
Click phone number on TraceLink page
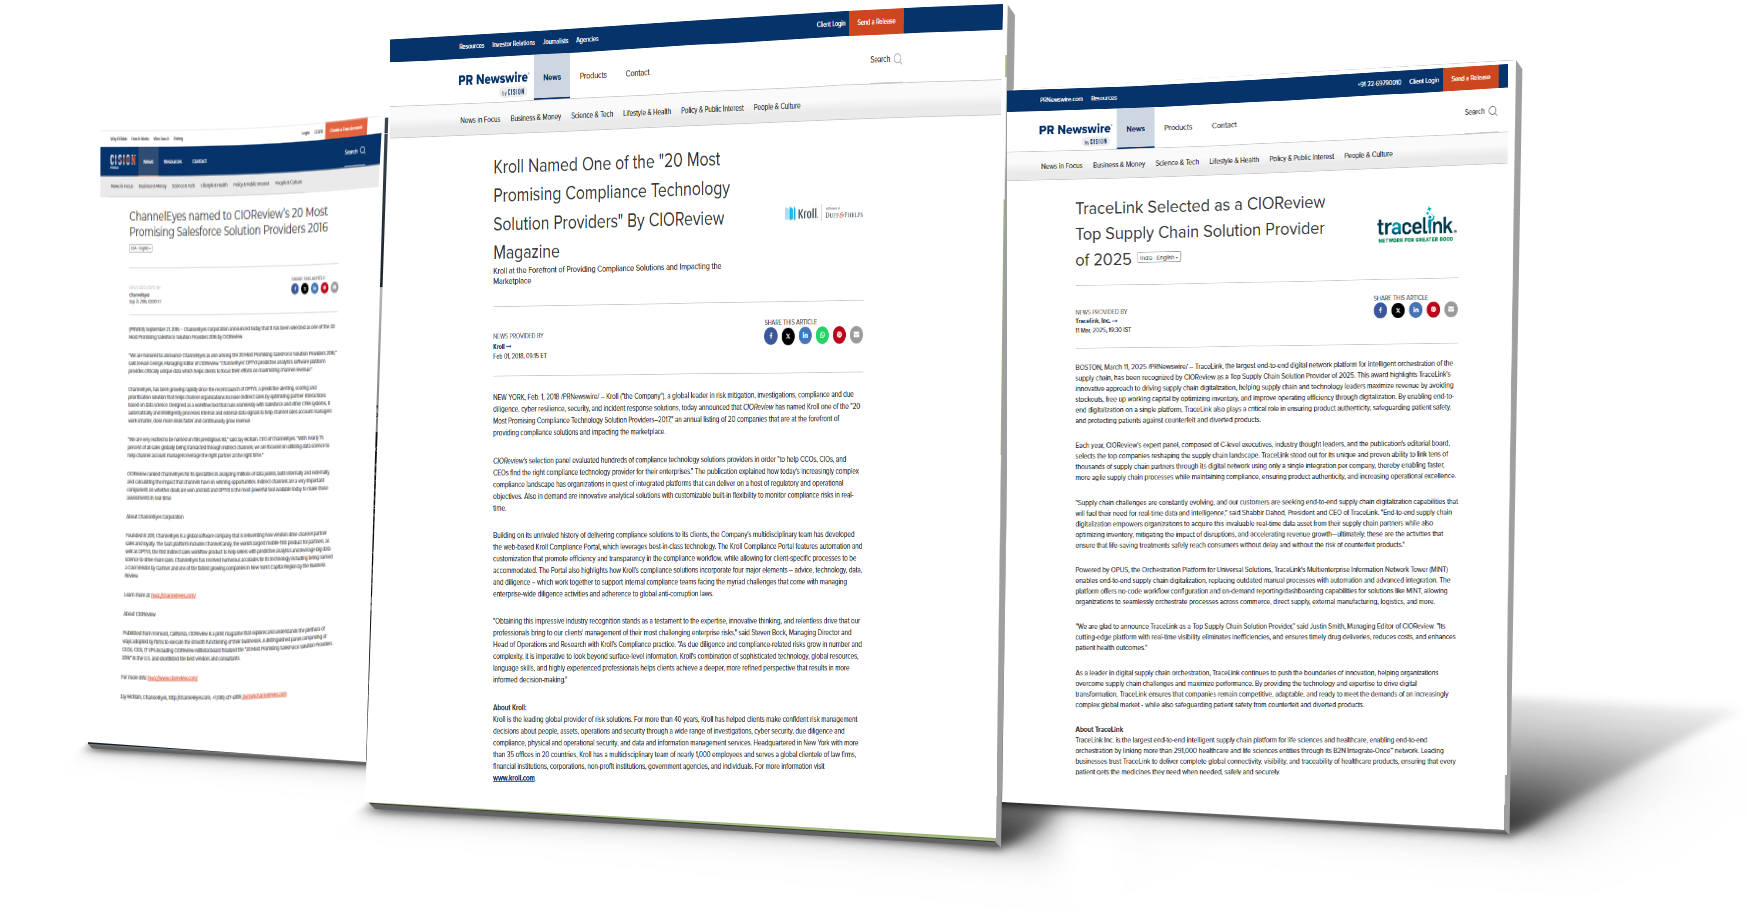pyautogui.click(x=1379, y=83)
